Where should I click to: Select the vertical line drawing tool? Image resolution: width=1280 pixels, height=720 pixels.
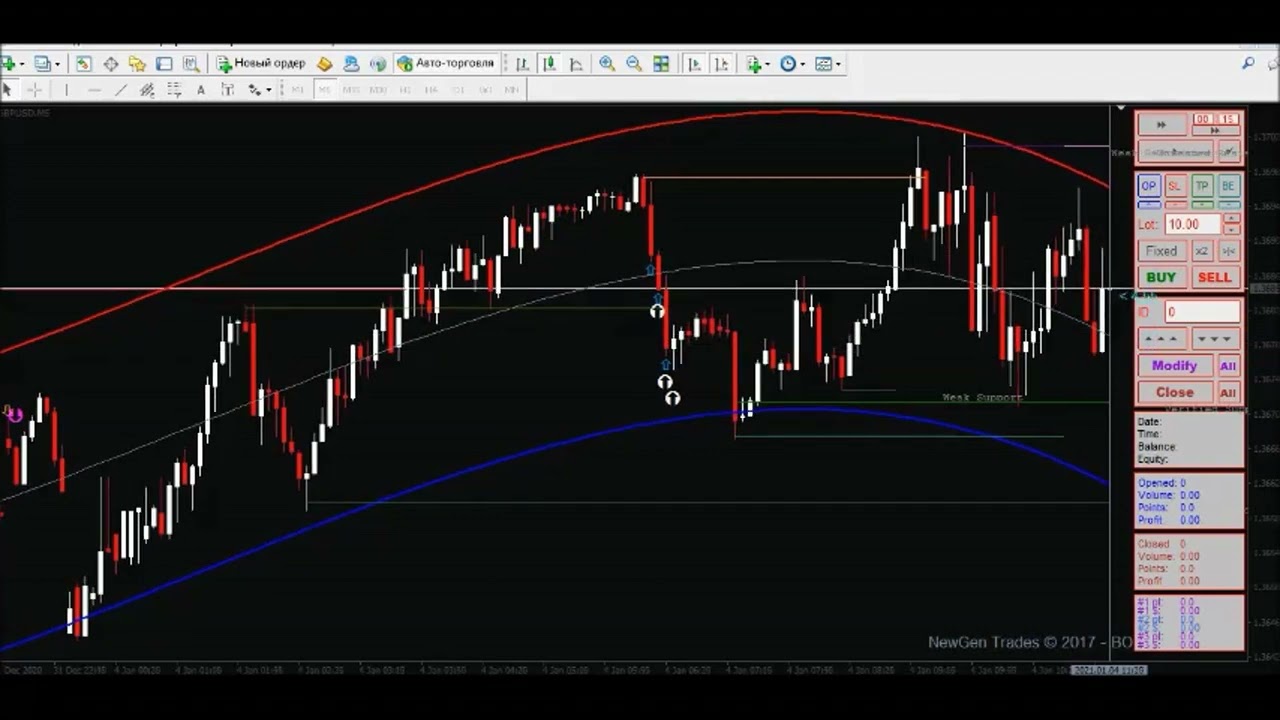click(66, 90)
